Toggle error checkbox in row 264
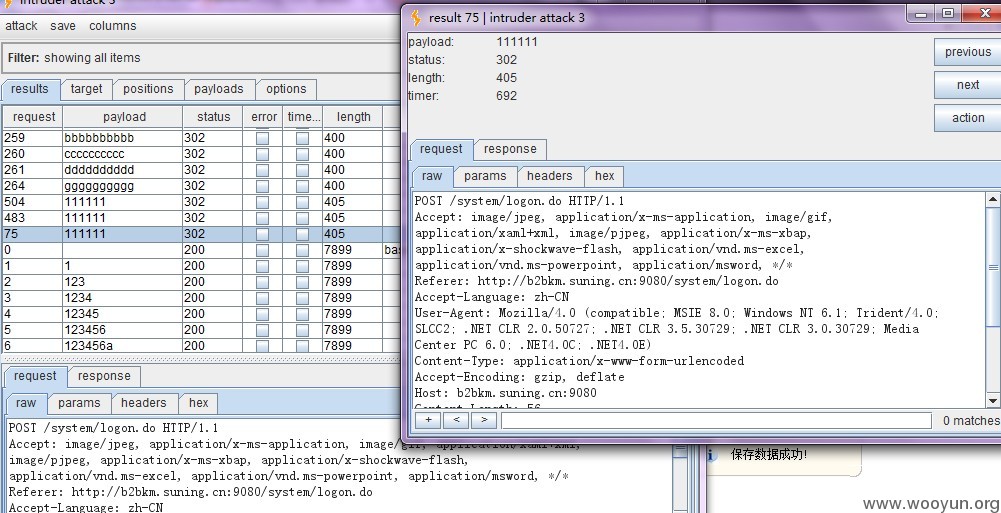1001x513 pixels. (x=262, y=186)
